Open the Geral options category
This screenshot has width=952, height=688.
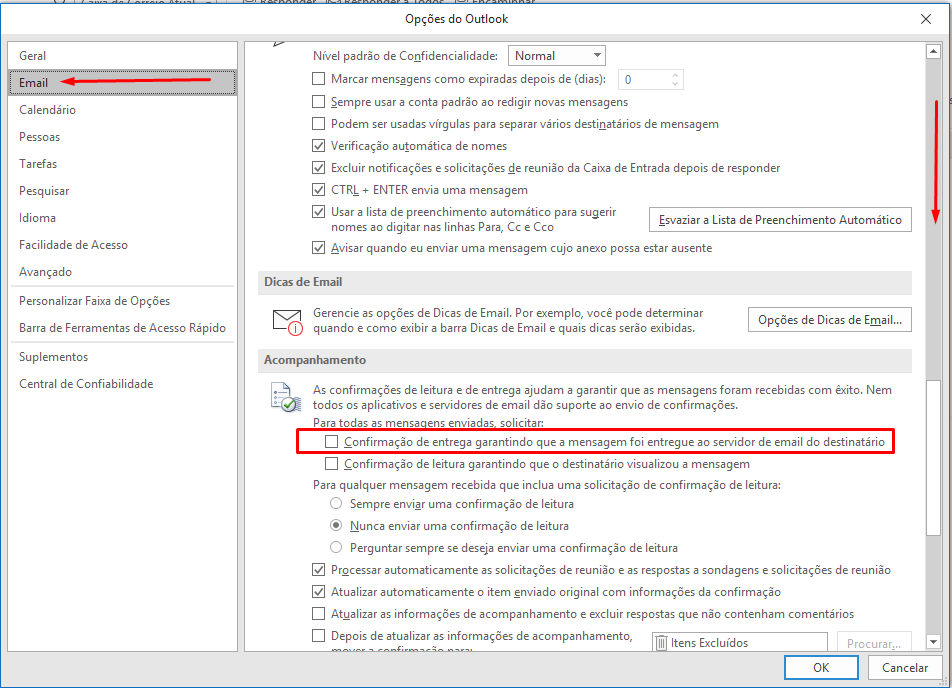click(123, 56)
